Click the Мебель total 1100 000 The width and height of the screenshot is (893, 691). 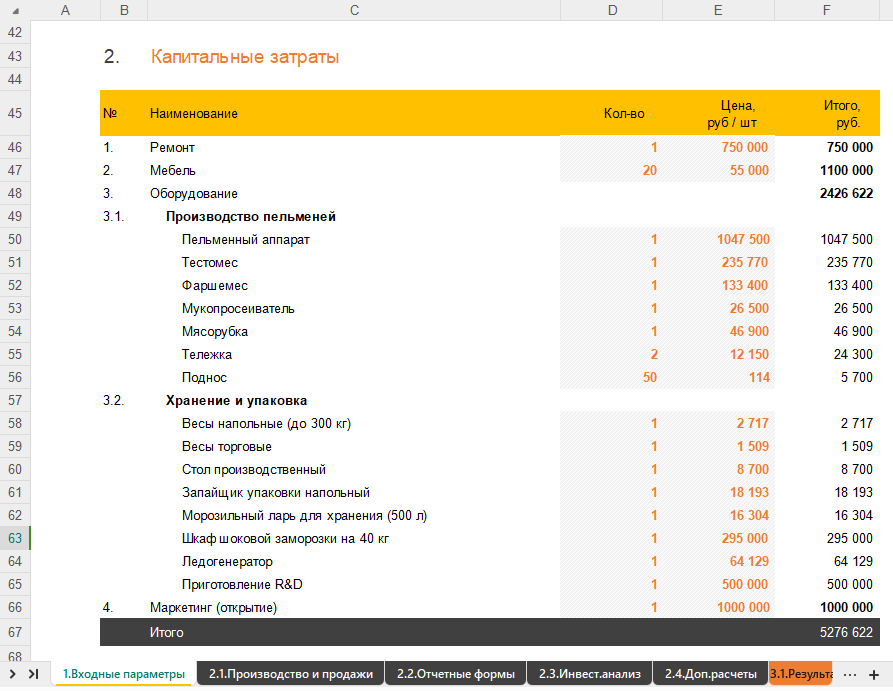click(846, 170)
